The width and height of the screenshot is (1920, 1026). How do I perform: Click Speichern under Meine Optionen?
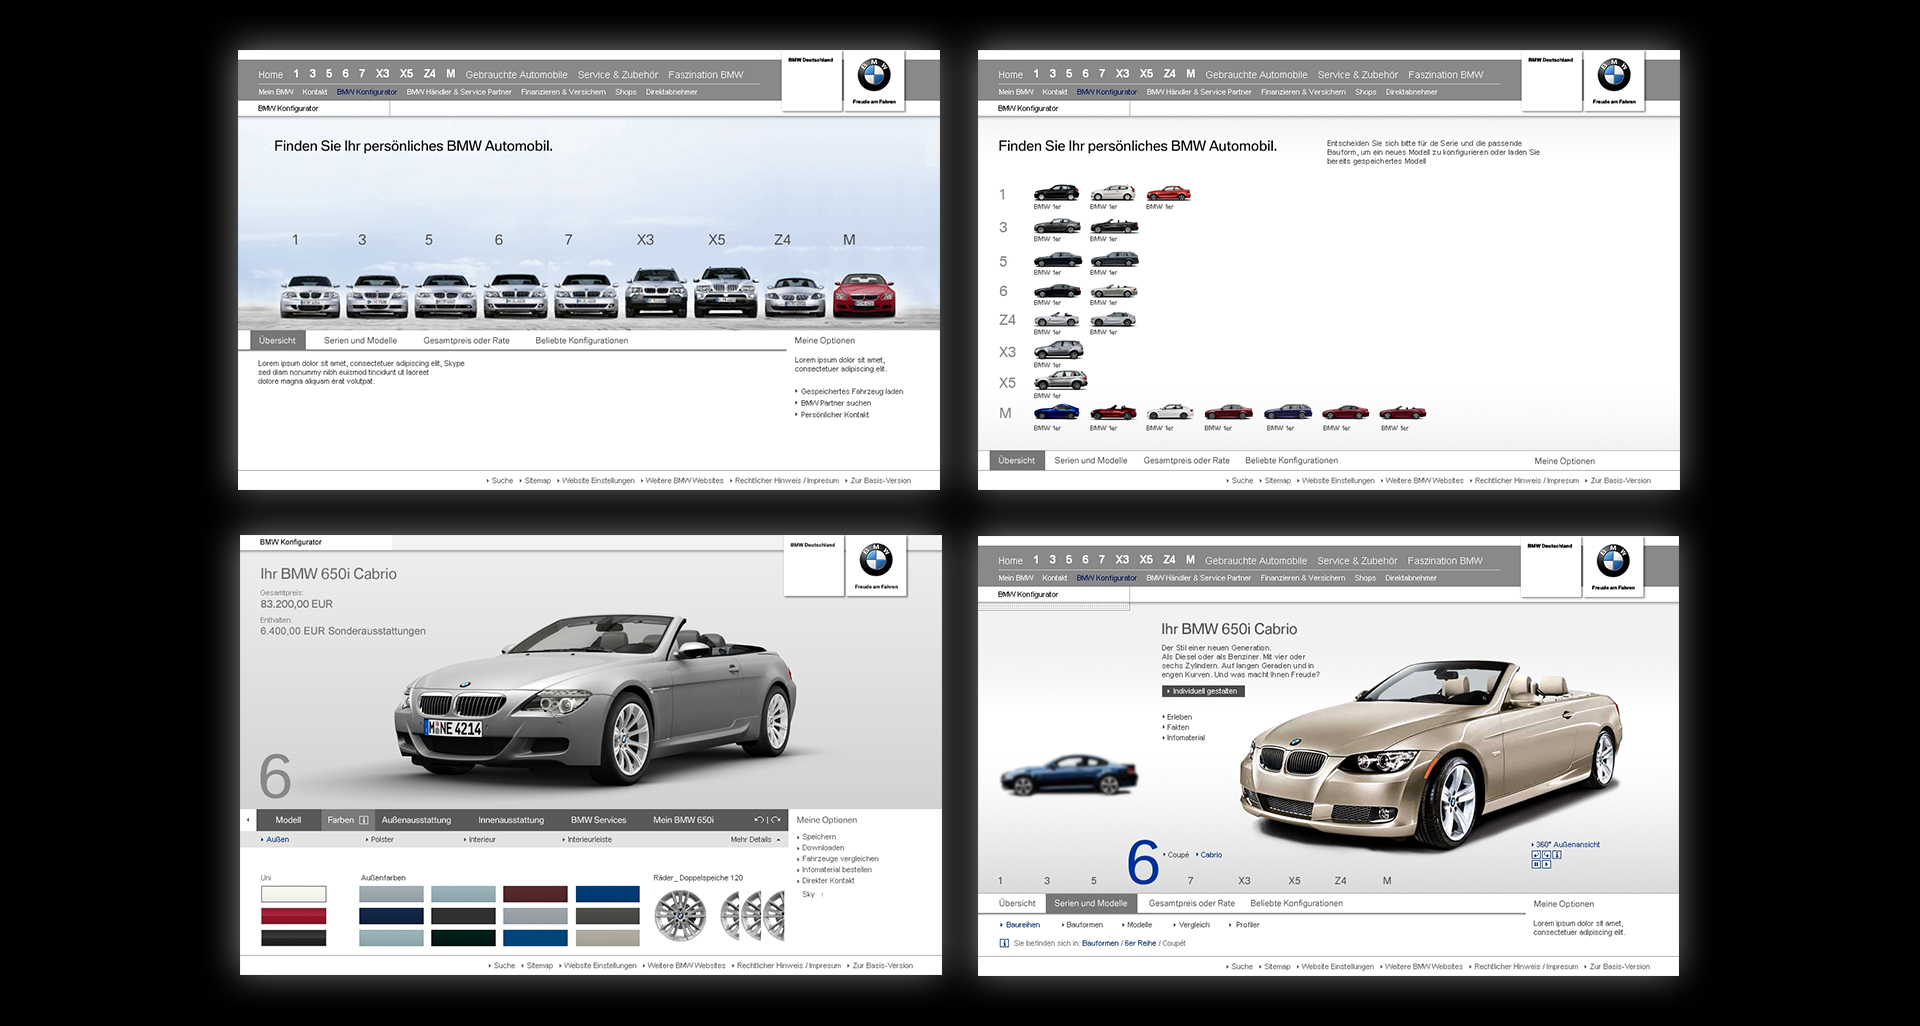818,837
